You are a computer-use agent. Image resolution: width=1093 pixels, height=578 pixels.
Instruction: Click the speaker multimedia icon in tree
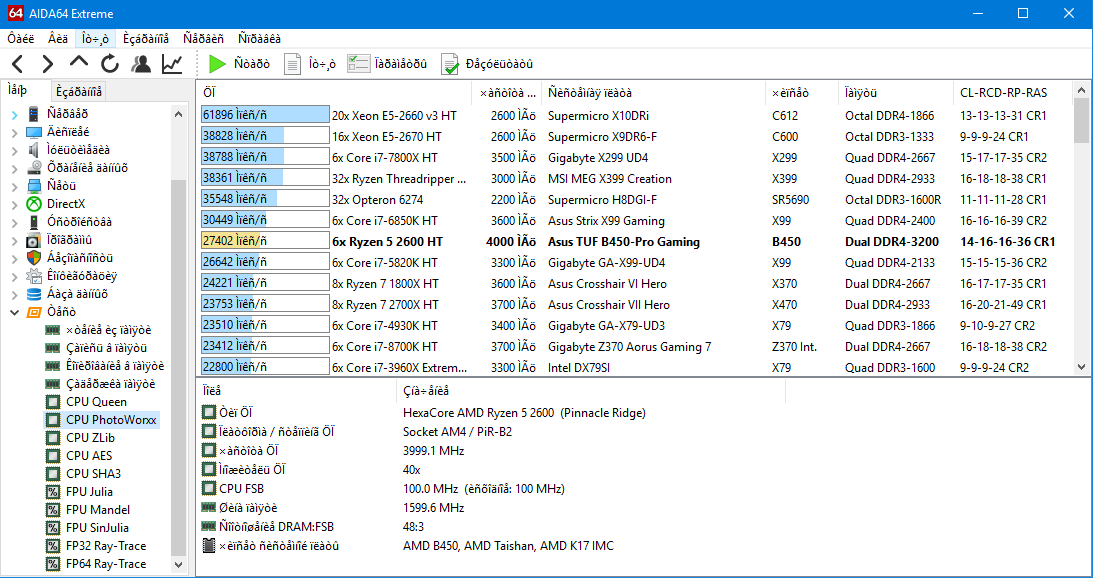[34, 150]
